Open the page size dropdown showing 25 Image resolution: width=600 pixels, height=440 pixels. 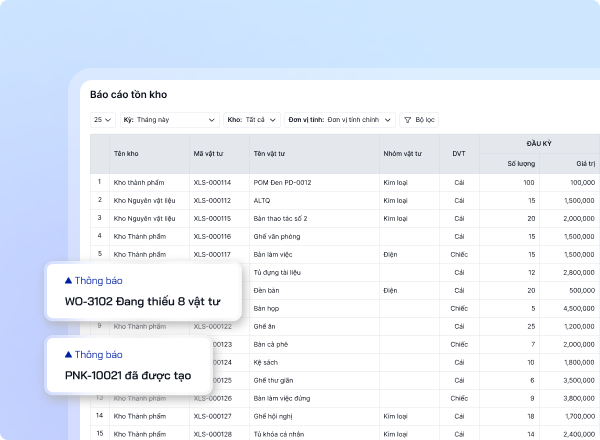click(103, 120)
